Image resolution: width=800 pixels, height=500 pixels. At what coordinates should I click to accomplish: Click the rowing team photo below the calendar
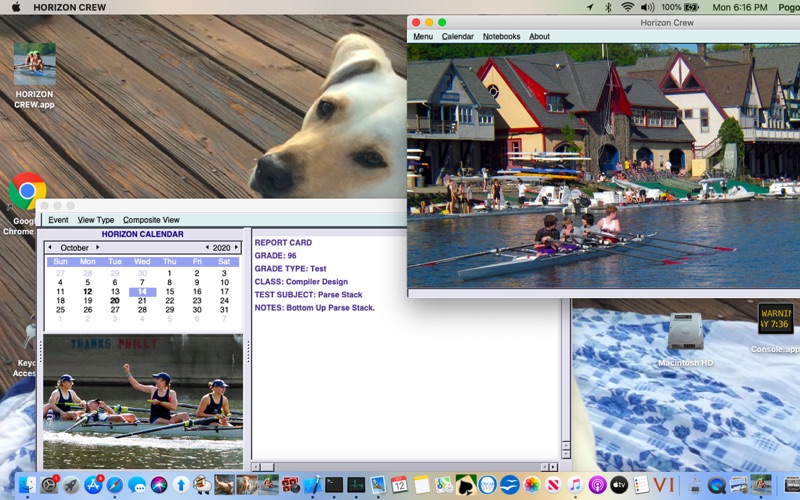click(143, 388)
